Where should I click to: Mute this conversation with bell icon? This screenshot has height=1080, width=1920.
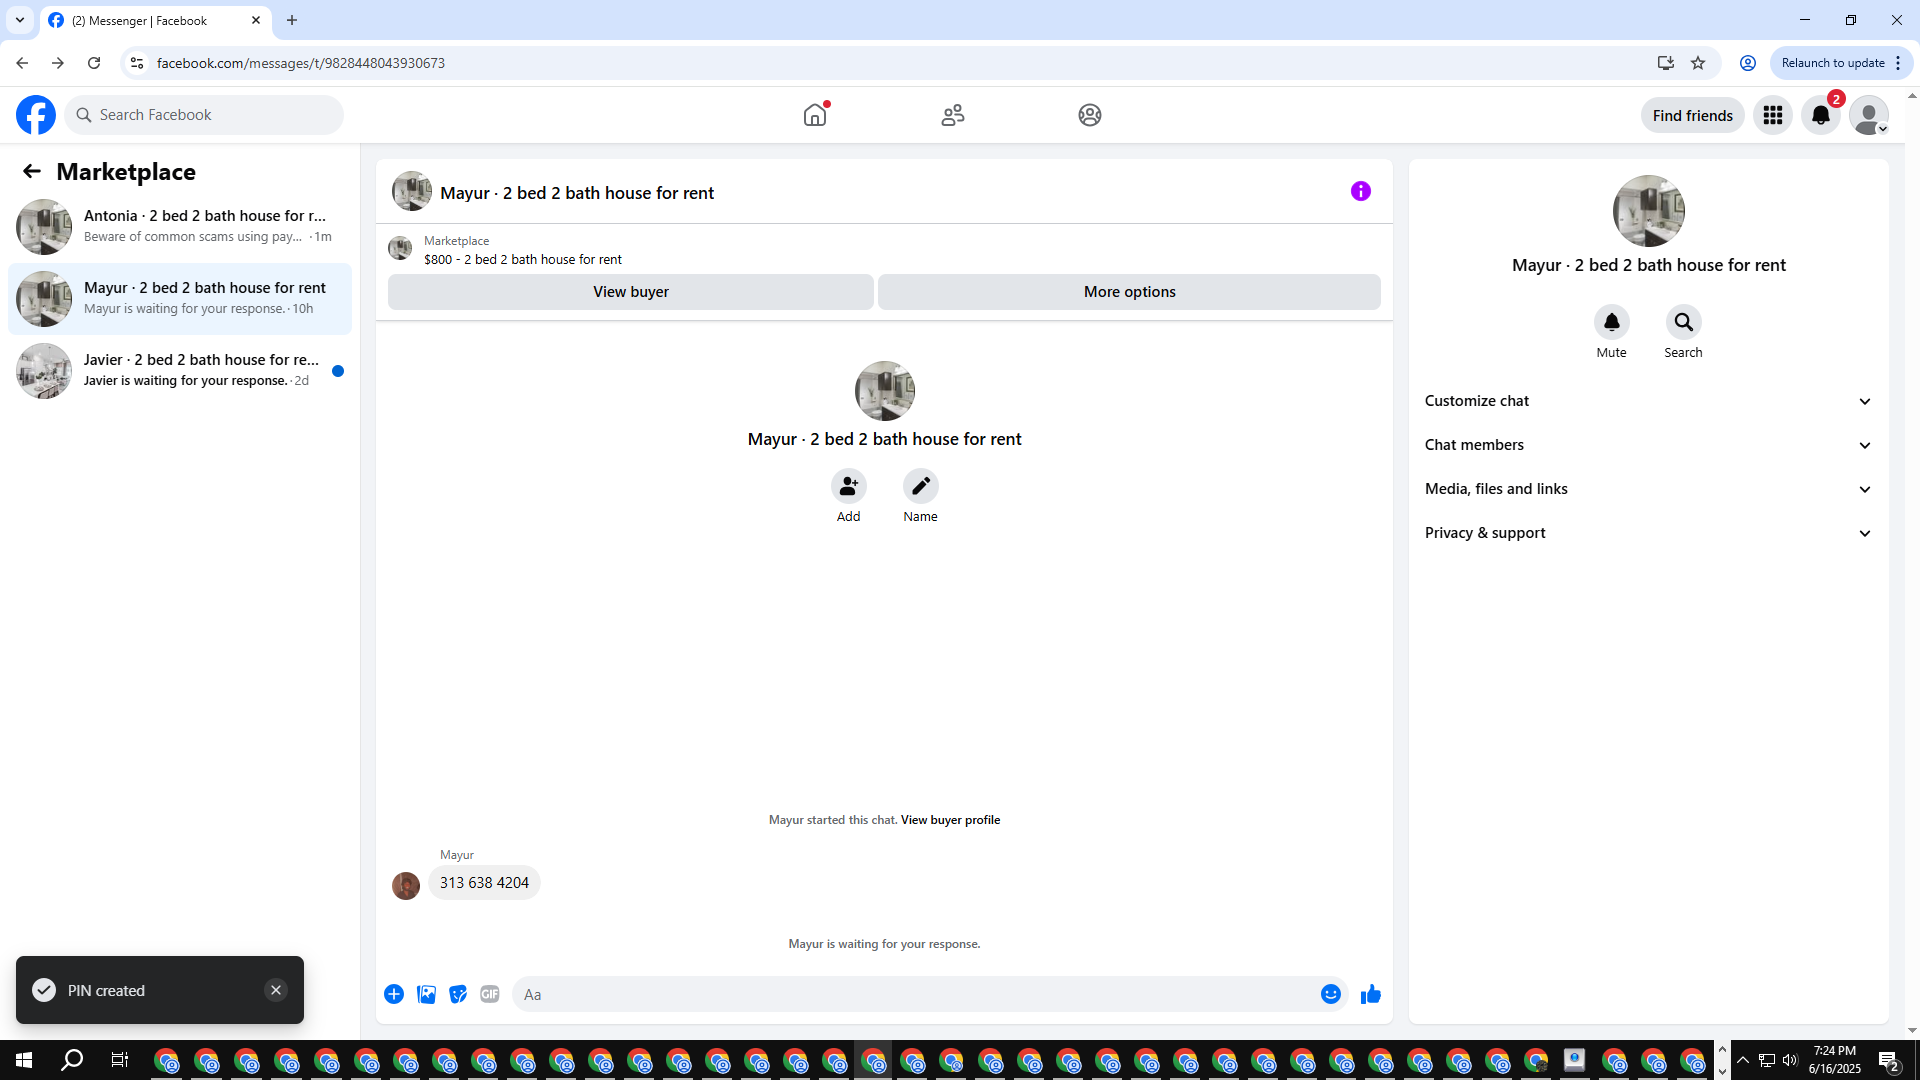coord(1611,322)
